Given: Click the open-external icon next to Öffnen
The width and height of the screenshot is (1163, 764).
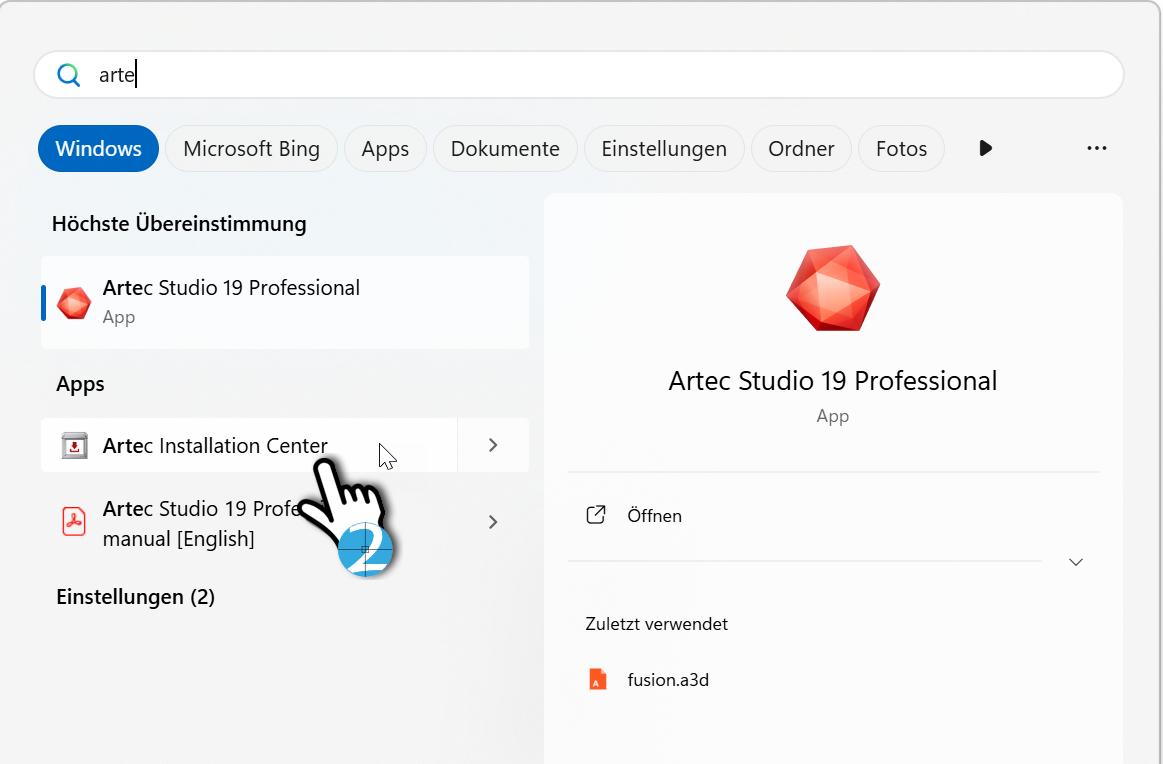Looking at the screenshot, I should [x=596, y=515].
